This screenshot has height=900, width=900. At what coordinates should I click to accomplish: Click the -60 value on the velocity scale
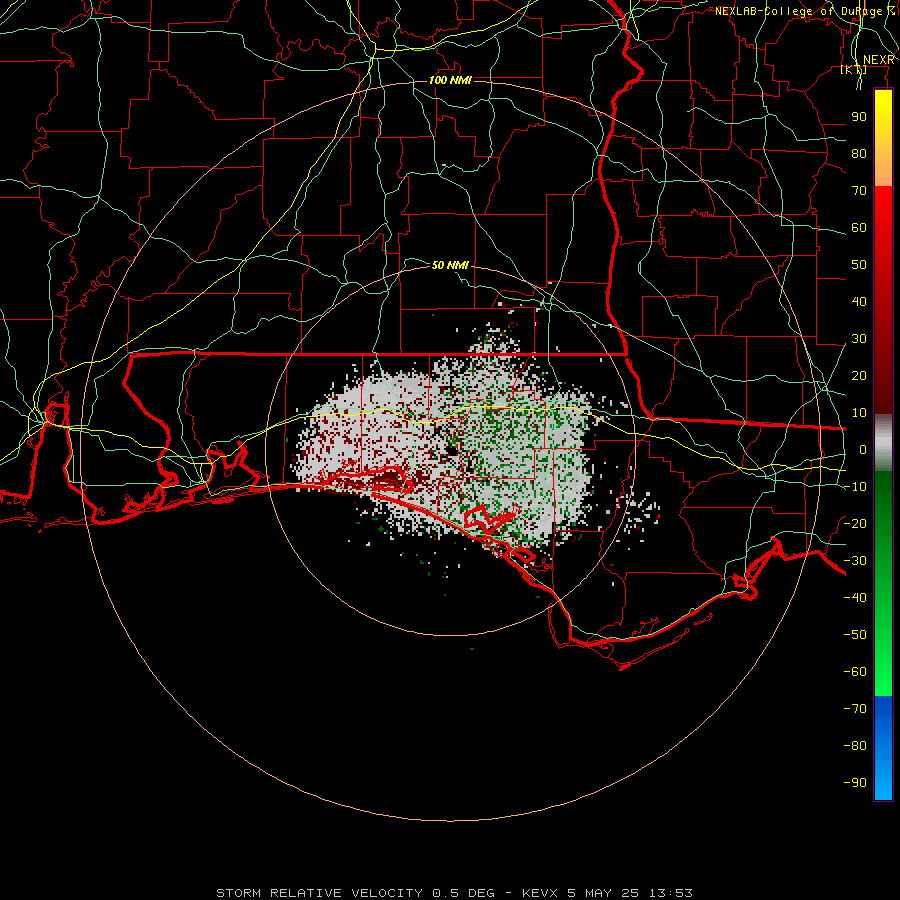click(x=855, y=672)
